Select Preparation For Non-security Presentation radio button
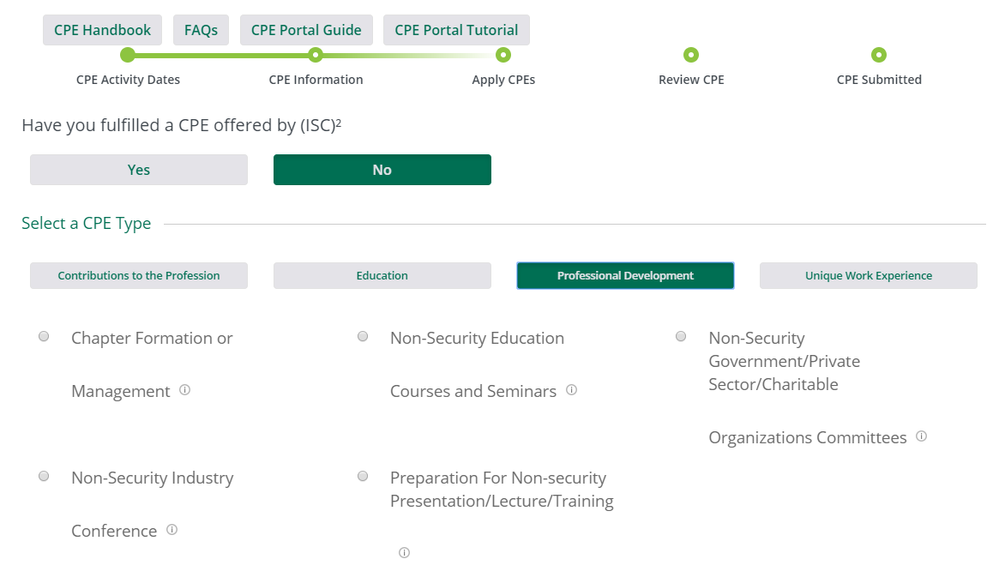The height and width of the screenshot is (571, 999). point(363,476)
